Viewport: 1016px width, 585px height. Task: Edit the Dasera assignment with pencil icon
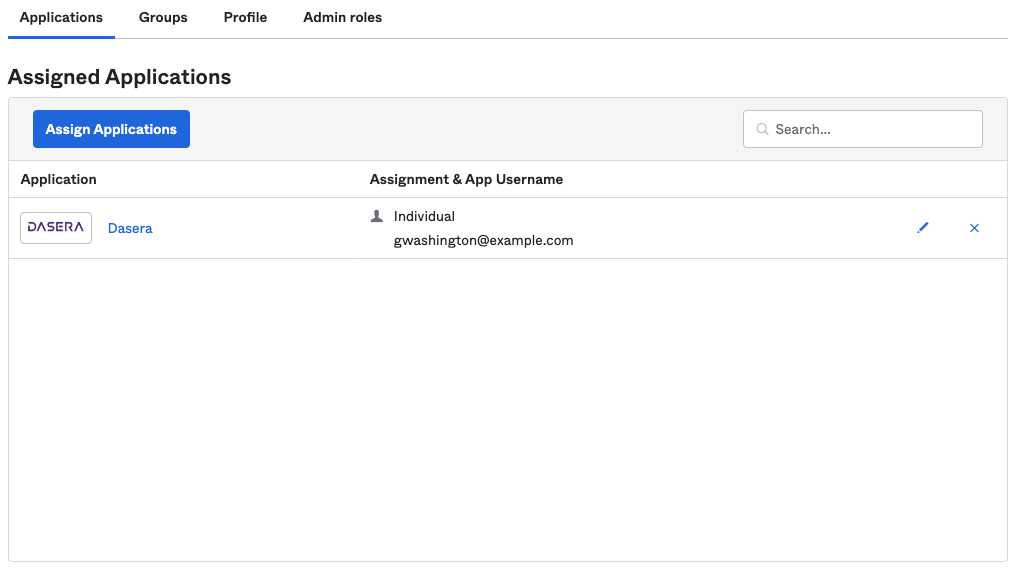tap(923, 227)
